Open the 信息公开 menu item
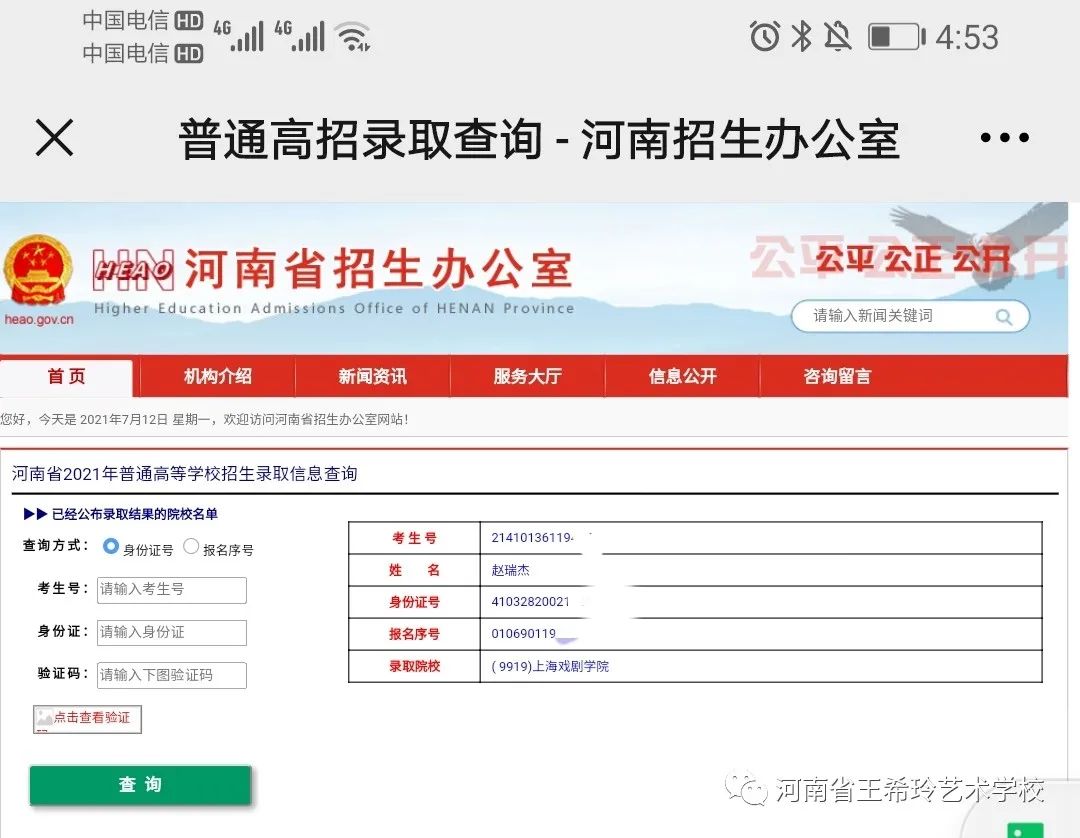1080x838 pixels. click(x=683, y=376)
